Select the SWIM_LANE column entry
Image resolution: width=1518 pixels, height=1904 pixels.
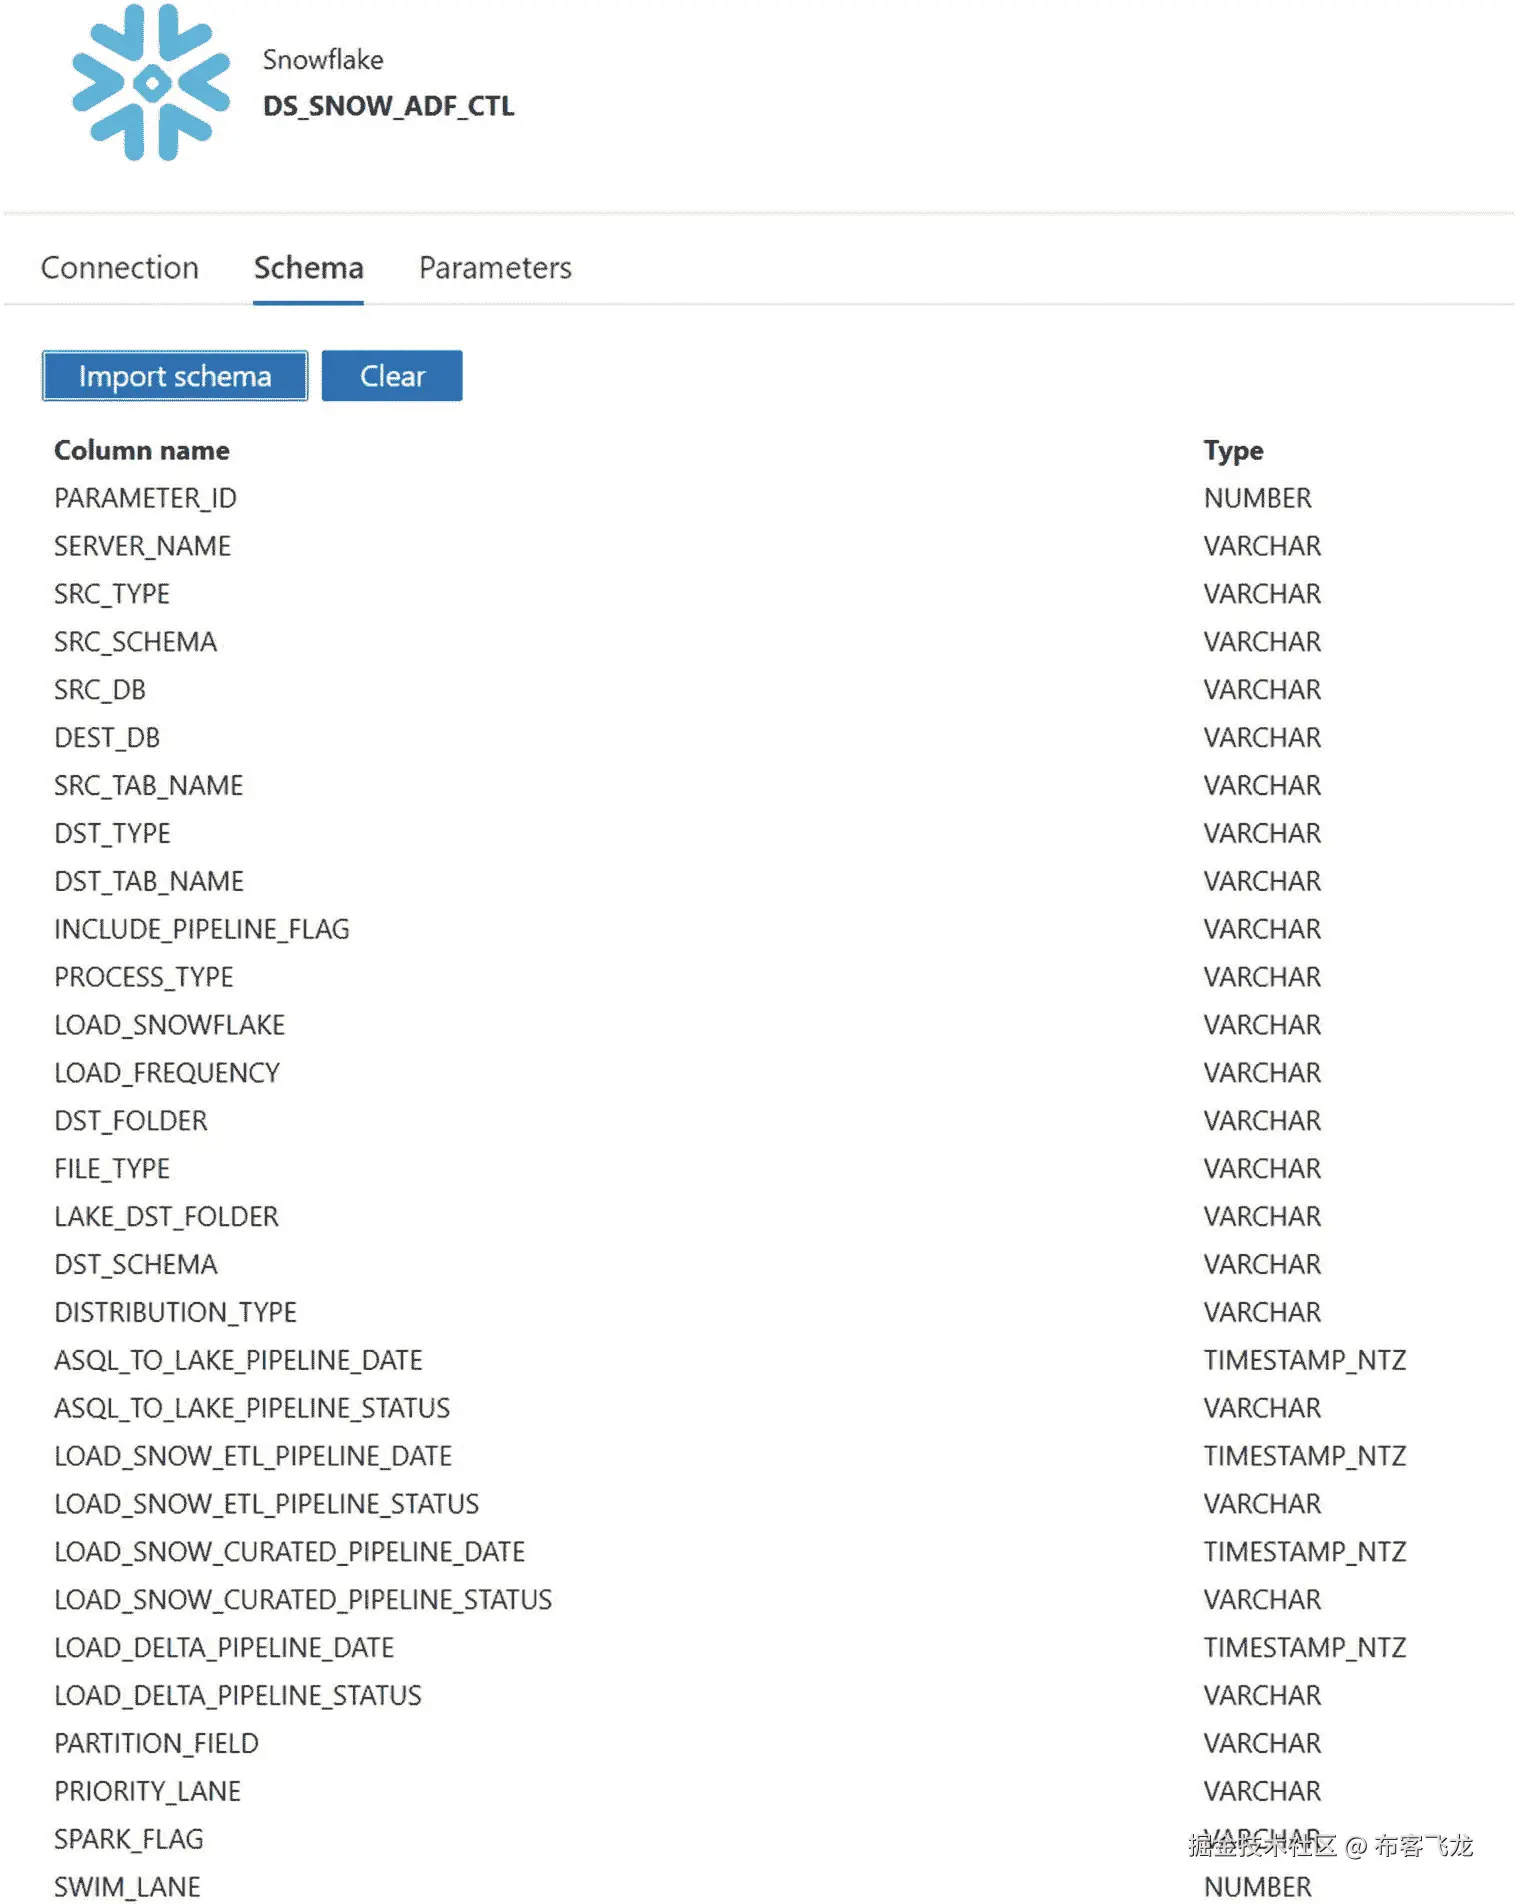[x=127, y=1887]
